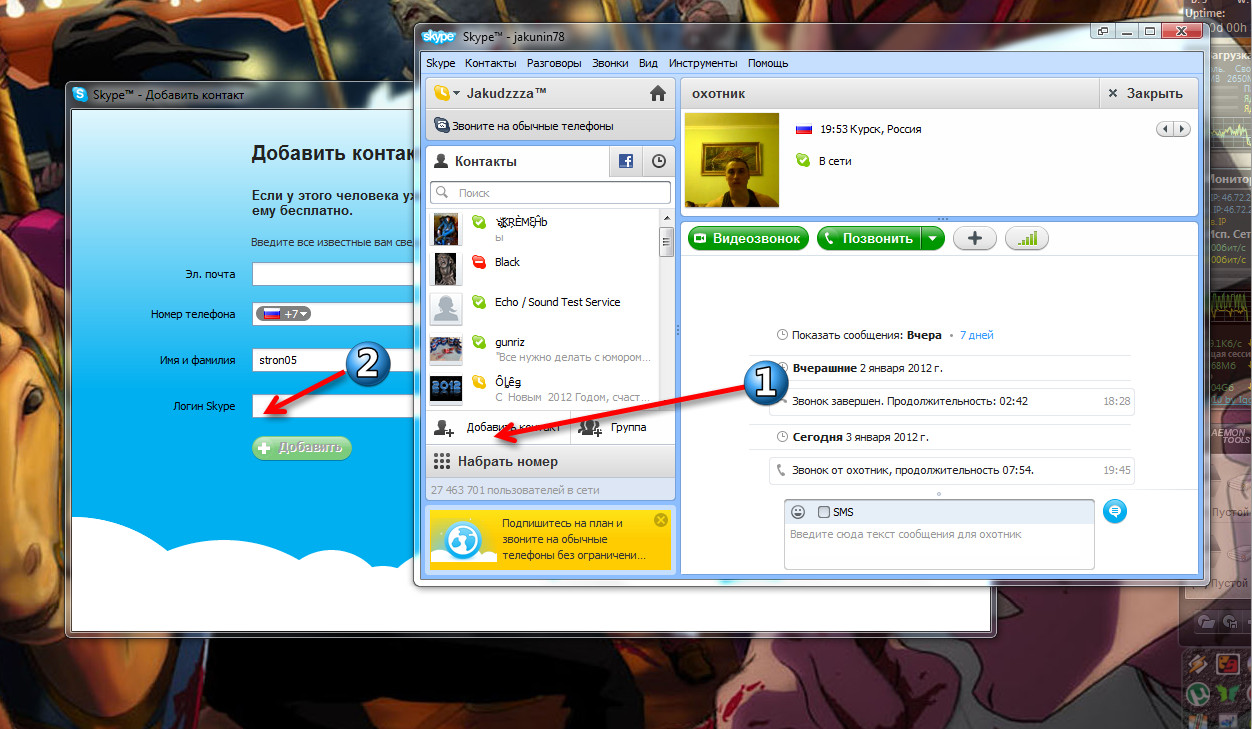Click the Логин Skype input field
Screen dimensions: 1252x729
[333, 406]
